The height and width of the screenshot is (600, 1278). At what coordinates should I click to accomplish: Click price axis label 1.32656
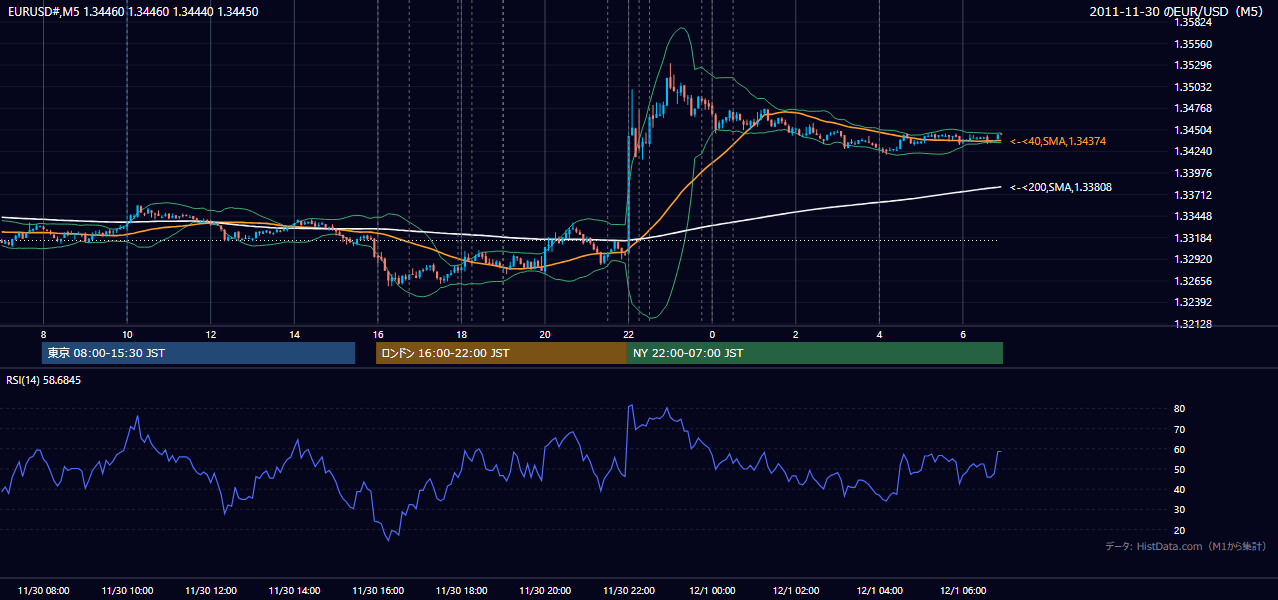(1195, 281)
